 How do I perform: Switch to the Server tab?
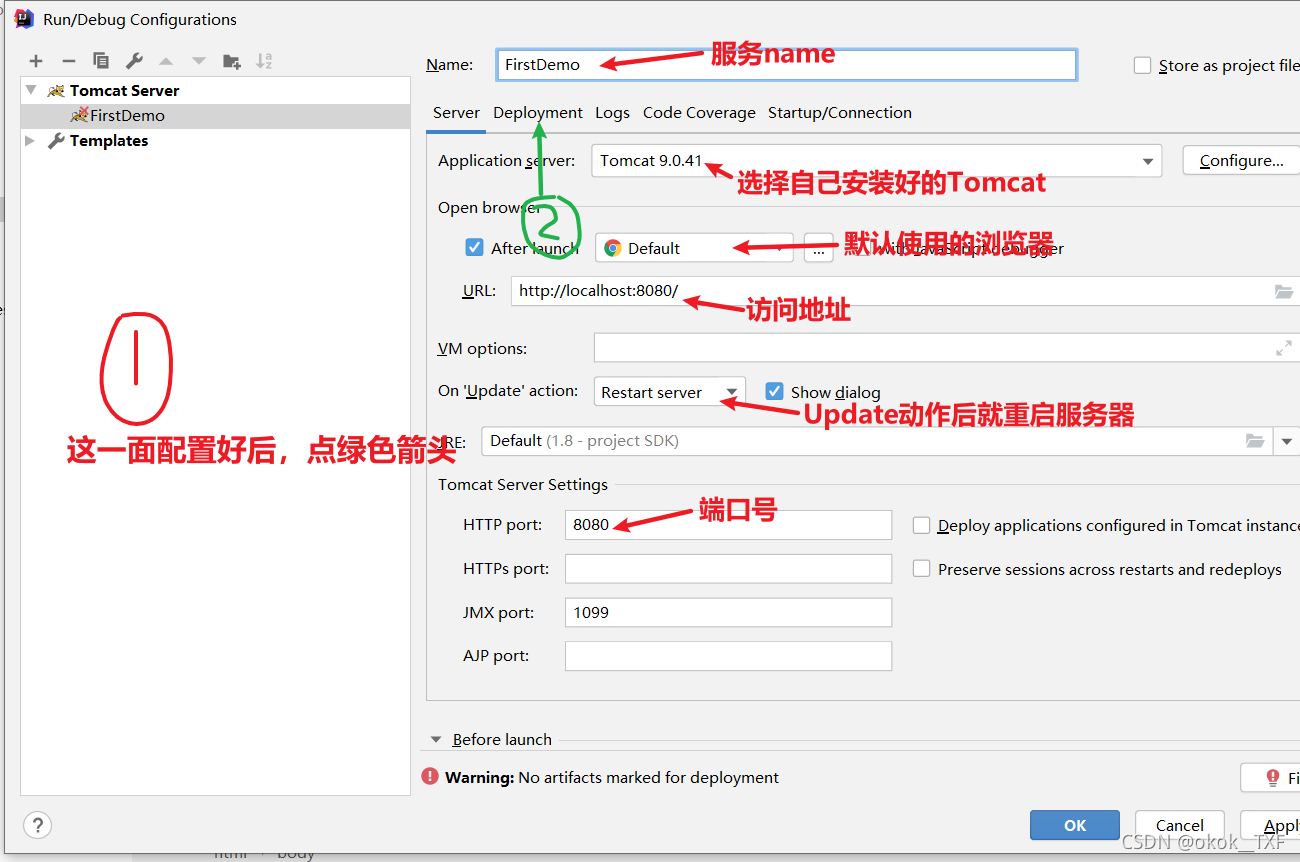456,113
